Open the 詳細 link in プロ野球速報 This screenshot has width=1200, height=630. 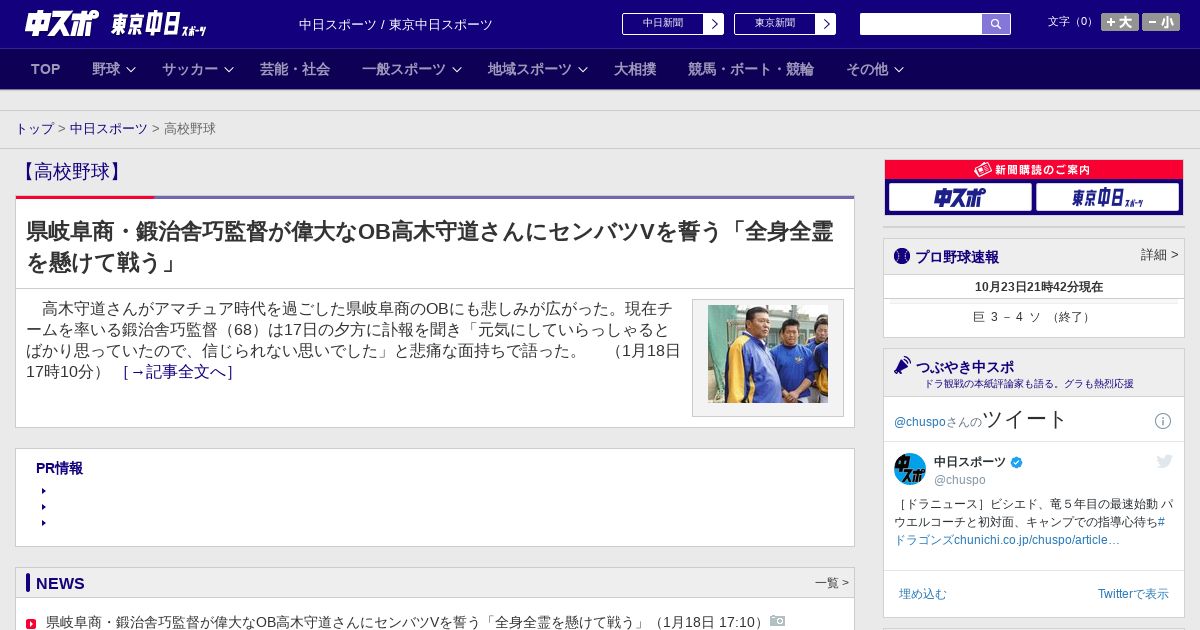point(1160,255)
